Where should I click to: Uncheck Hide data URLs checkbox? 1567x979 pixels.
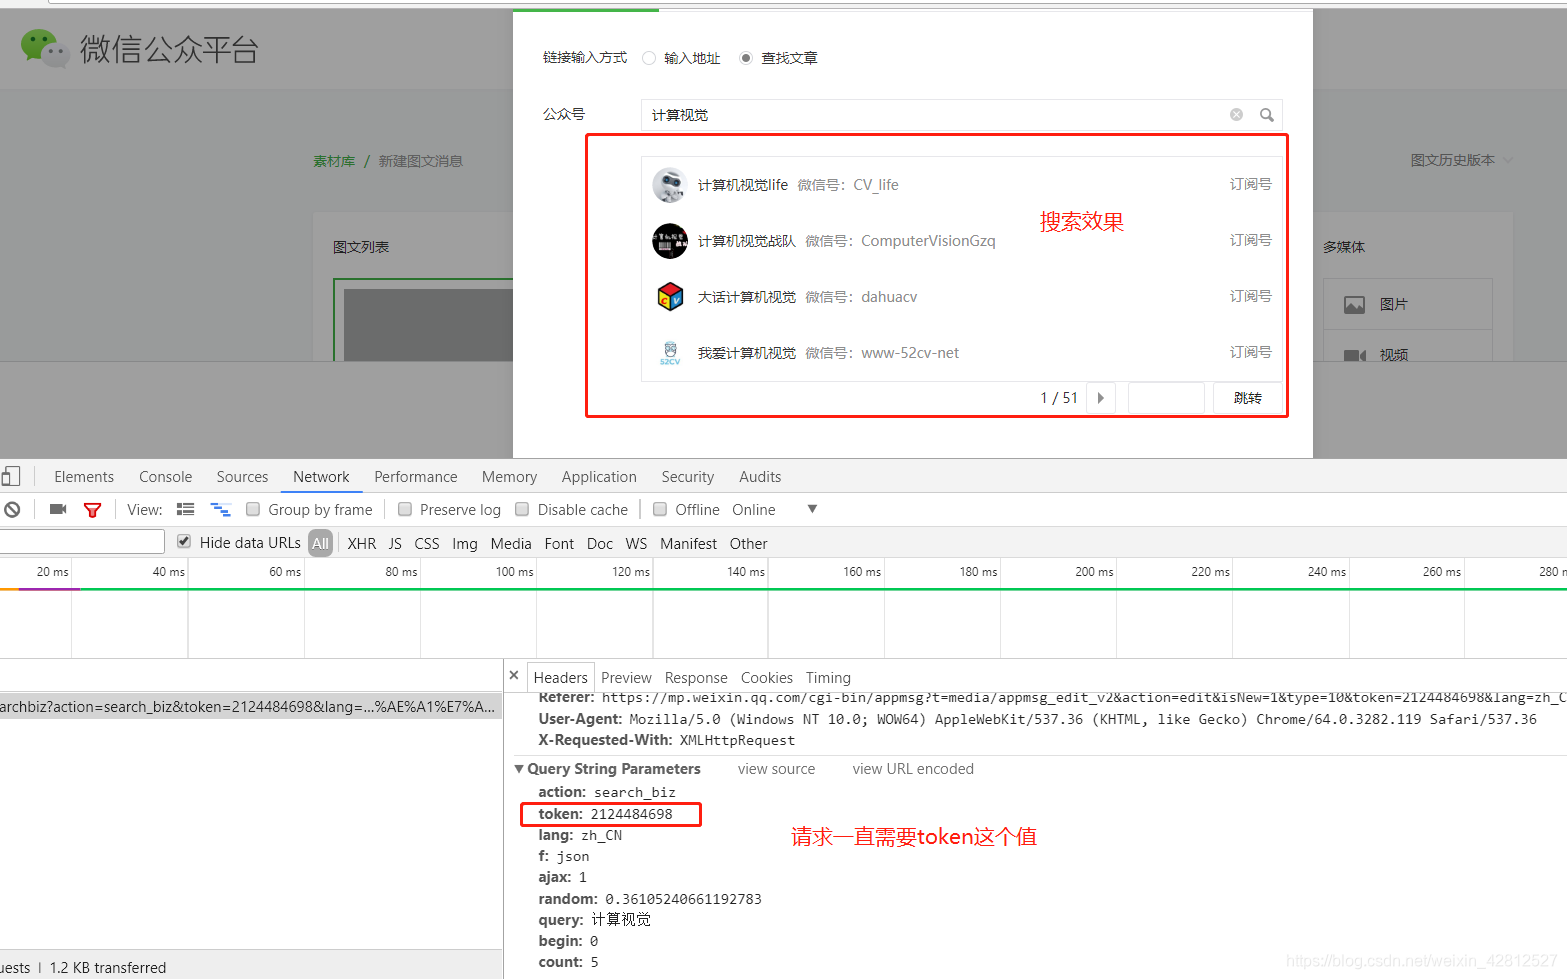tap(184, 541)
